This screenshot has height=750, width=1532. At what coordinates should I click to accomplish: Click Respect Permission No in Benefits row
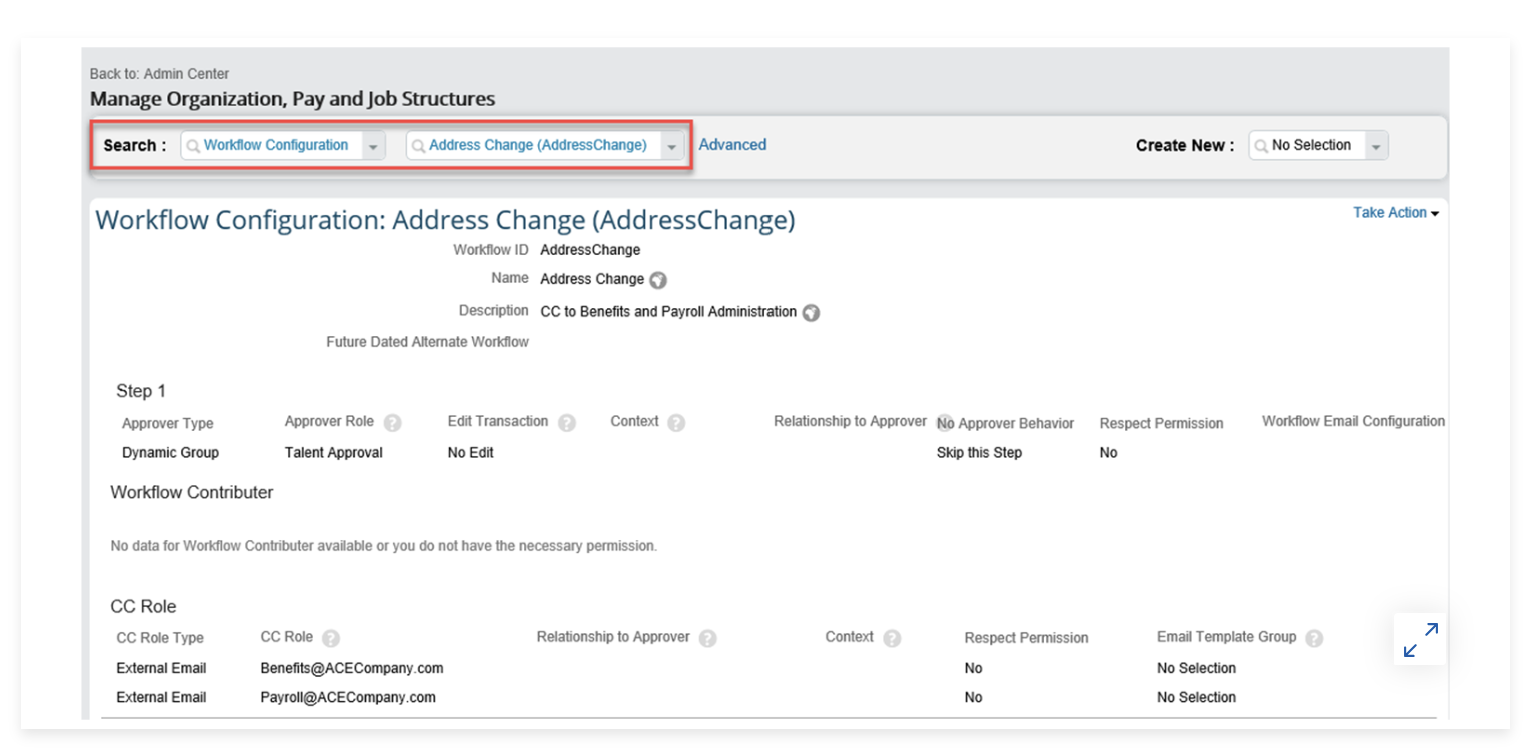[x=973, y=668]
